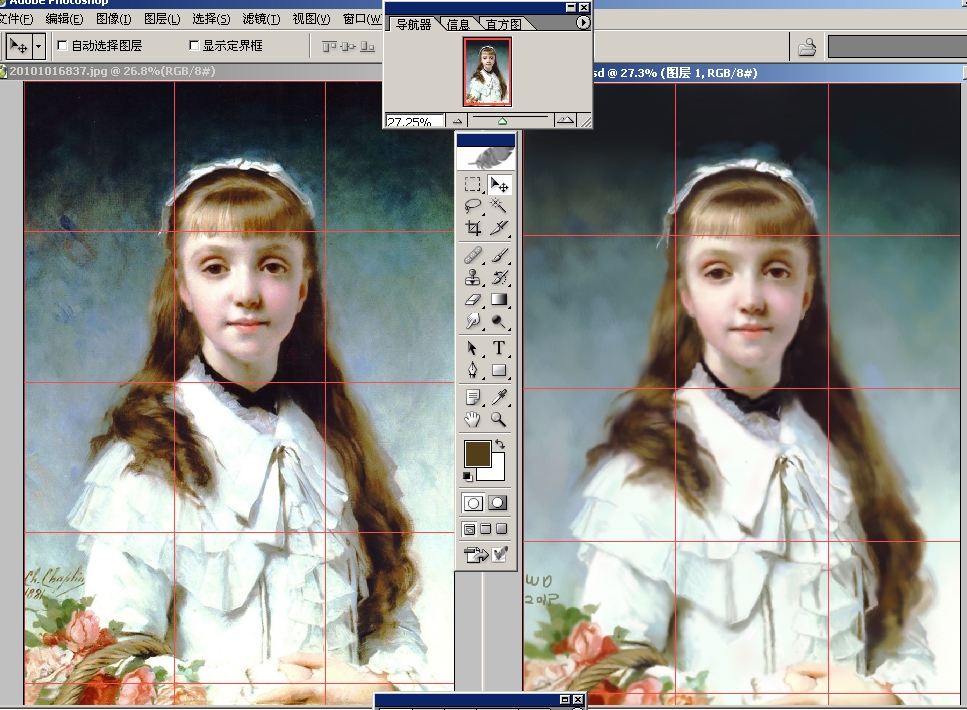The width and height of the screenshot is (967, 710).
Task: Select the Smudge tool
Action: pyautogui.click(x=473, y=321)
